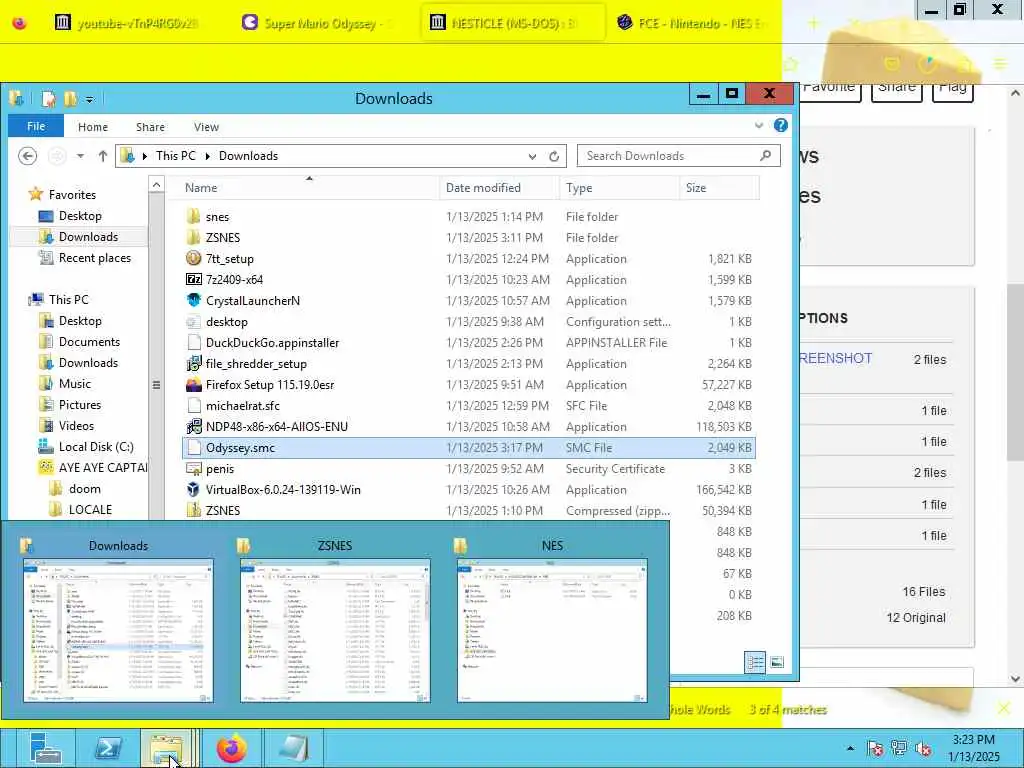Select the ZSNES window thumbnail preview
Image resolution: width=1024 pixels, height=768 pixels.
coord(335,630)
